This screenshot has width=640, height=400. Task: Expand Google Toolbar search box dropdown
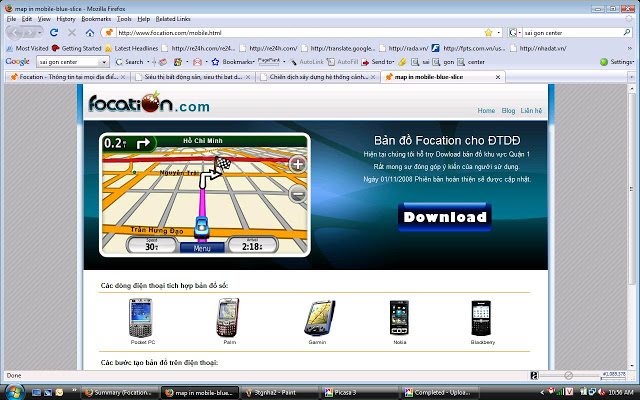[x=104, y=62]
